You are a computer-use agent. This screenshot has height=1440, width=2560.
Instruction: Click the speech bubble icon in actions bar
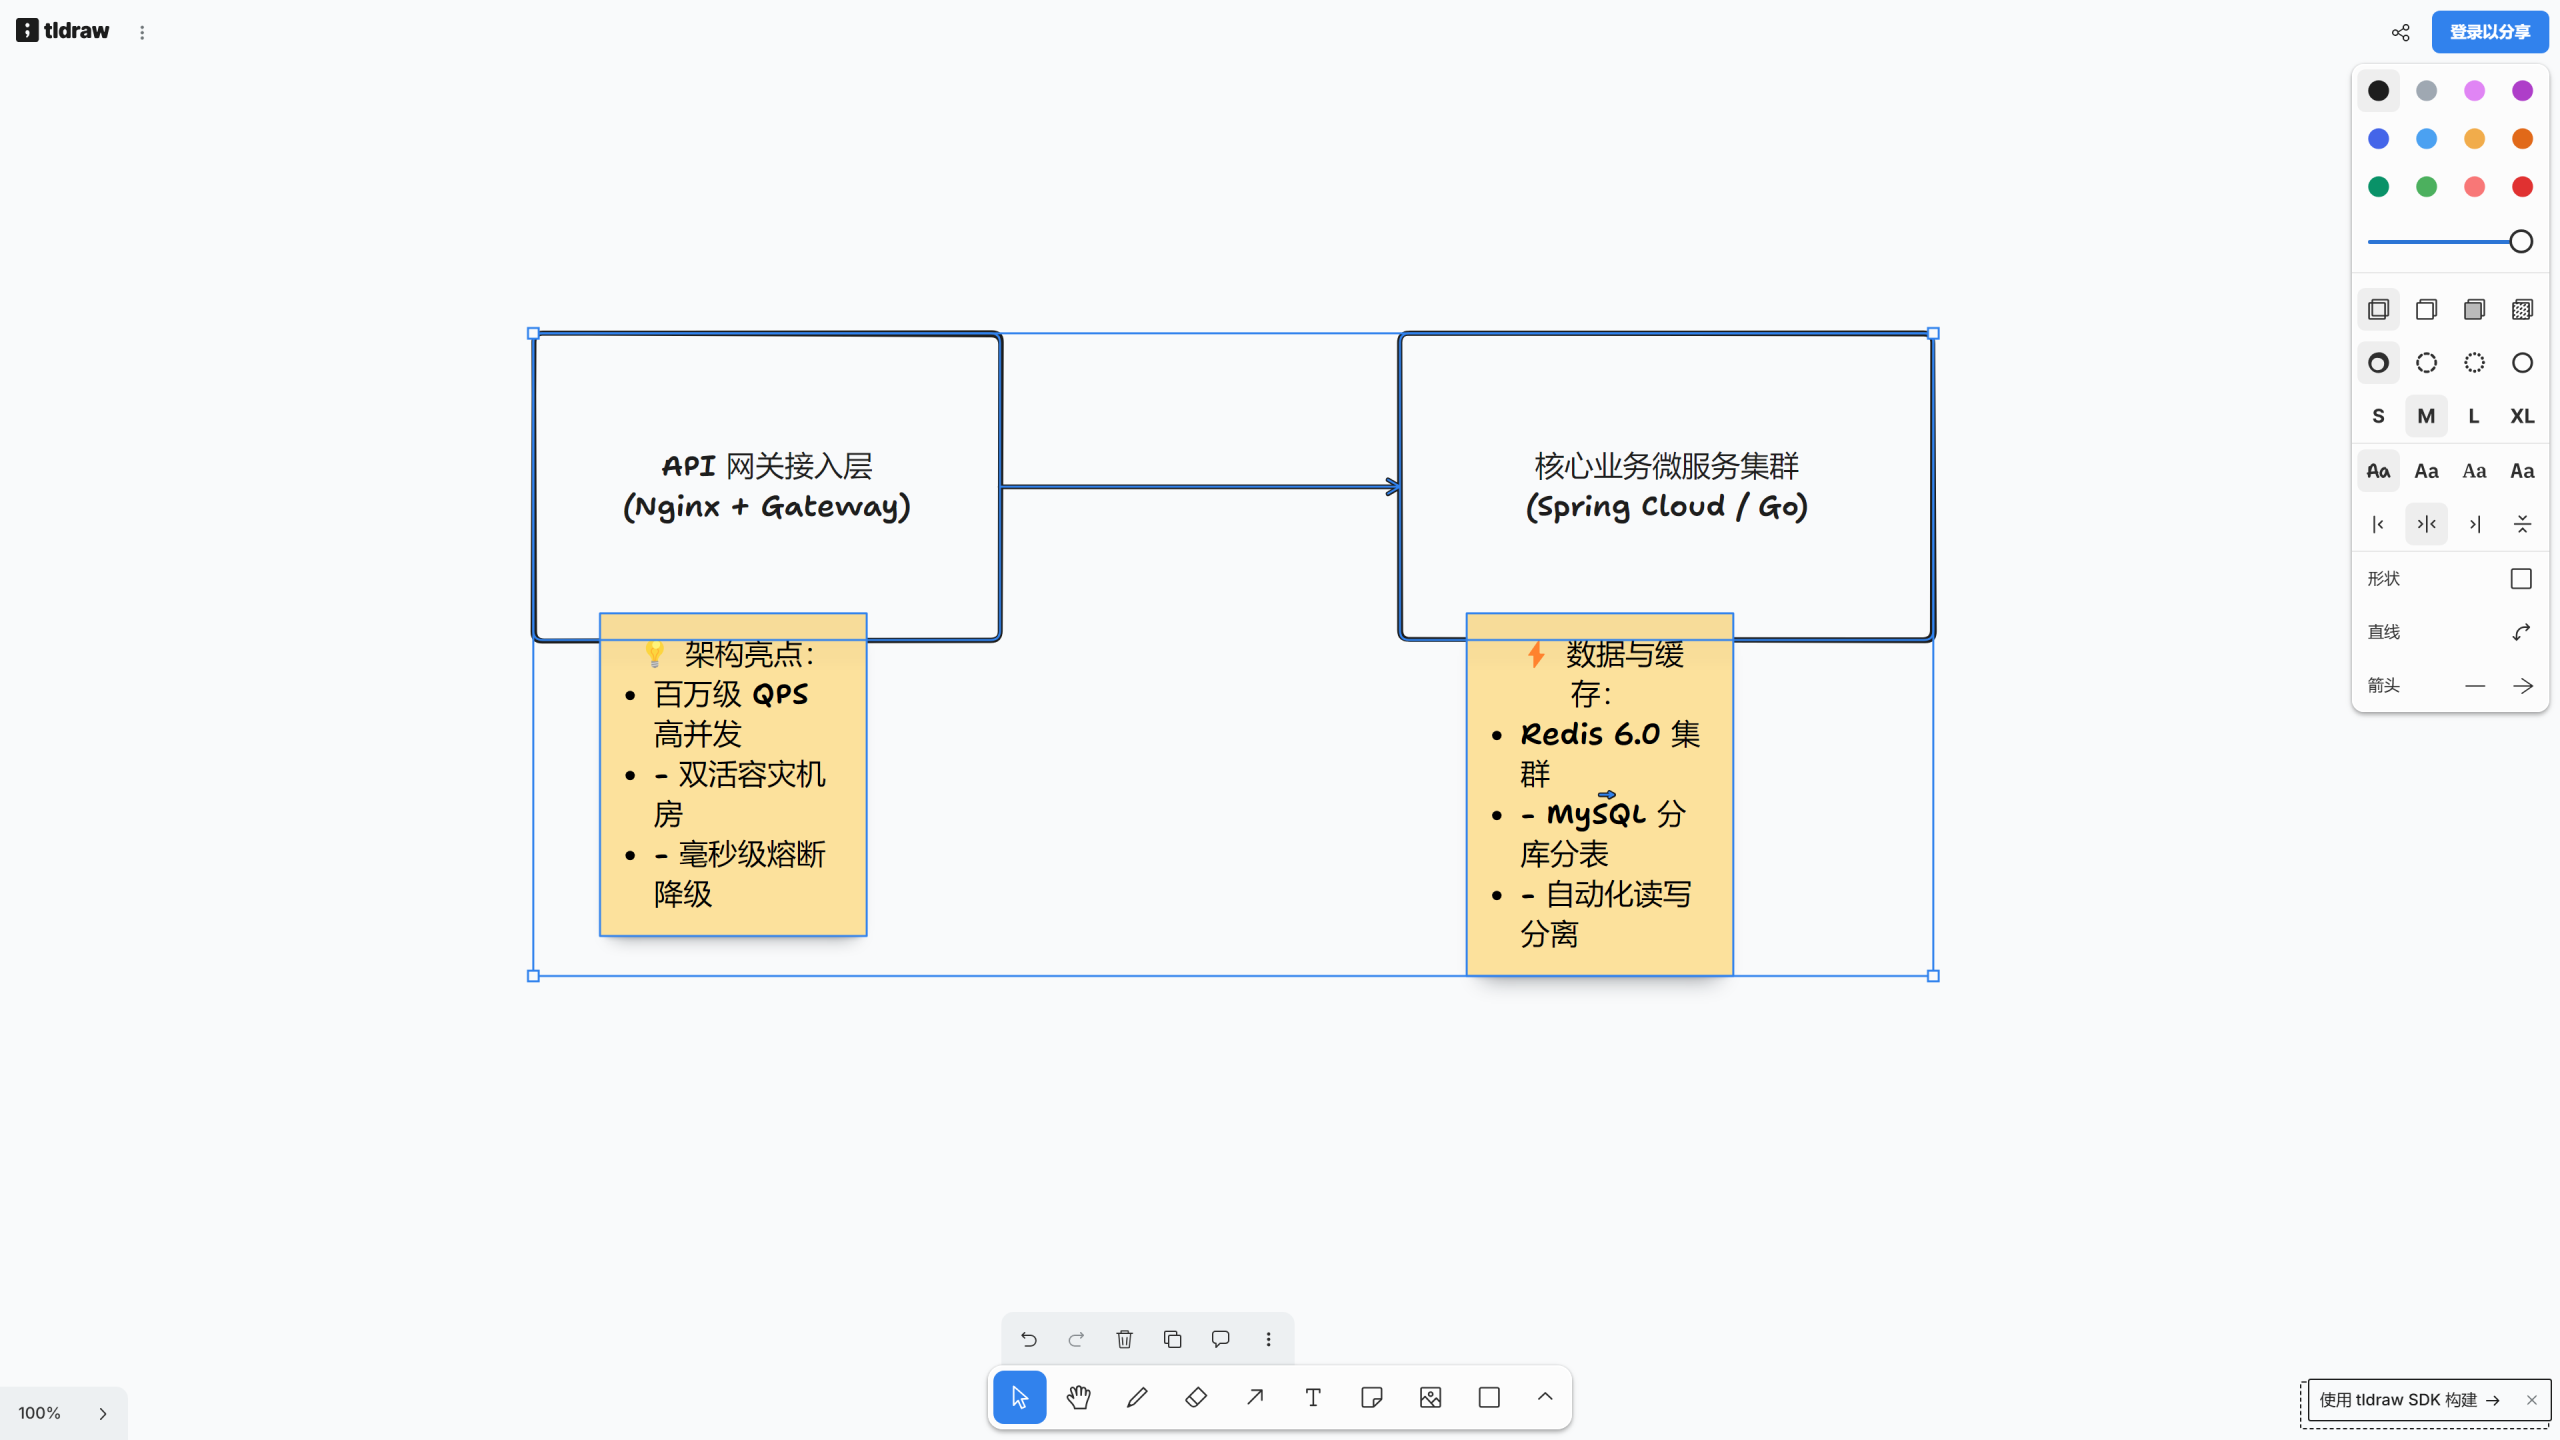[x=1220, y=1339]
